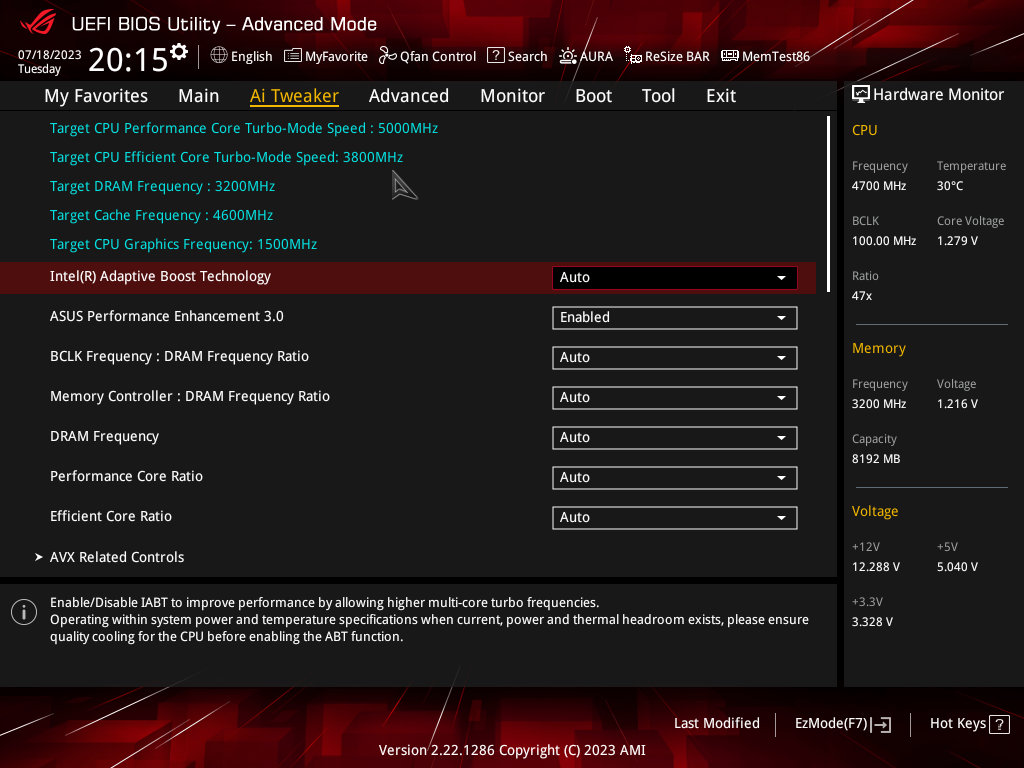The image size is (1024, 768).
Task: Click the Search question-mark icon
Action: click(x=496, y=56)
